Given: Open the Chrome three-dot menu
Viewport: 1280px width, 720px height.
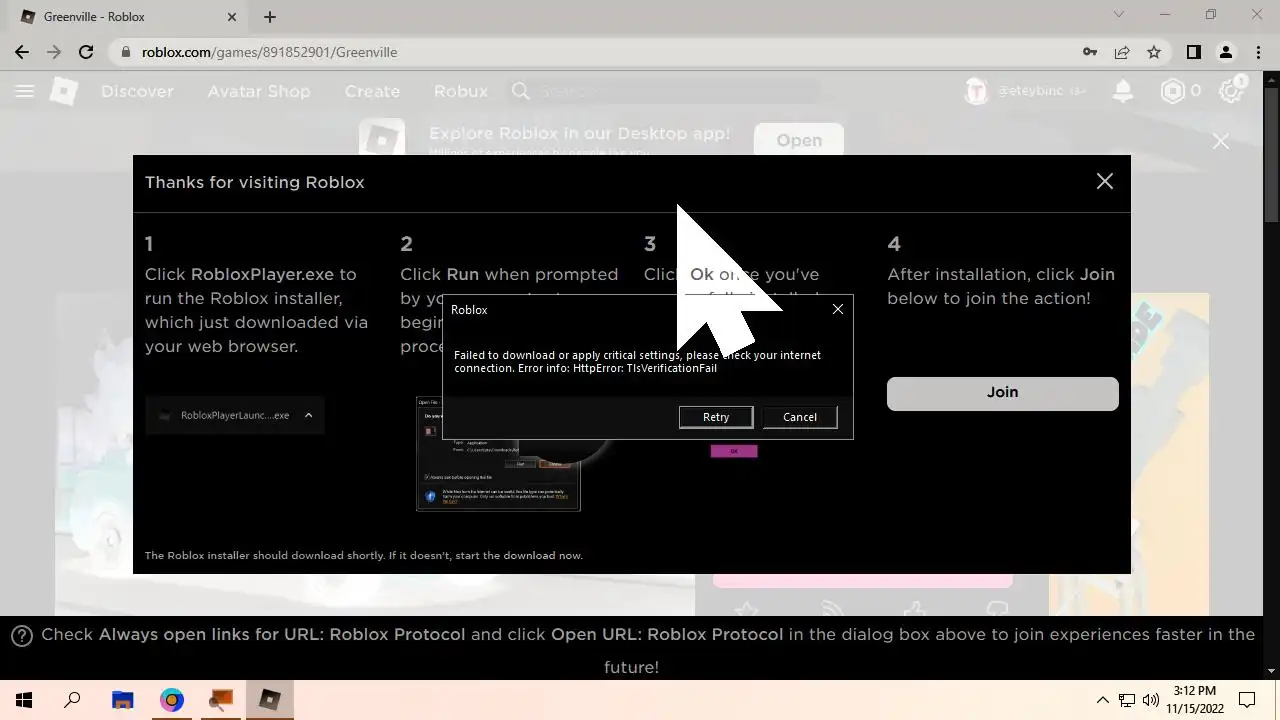Looking at the screenshot, I should click(1258, 52).
